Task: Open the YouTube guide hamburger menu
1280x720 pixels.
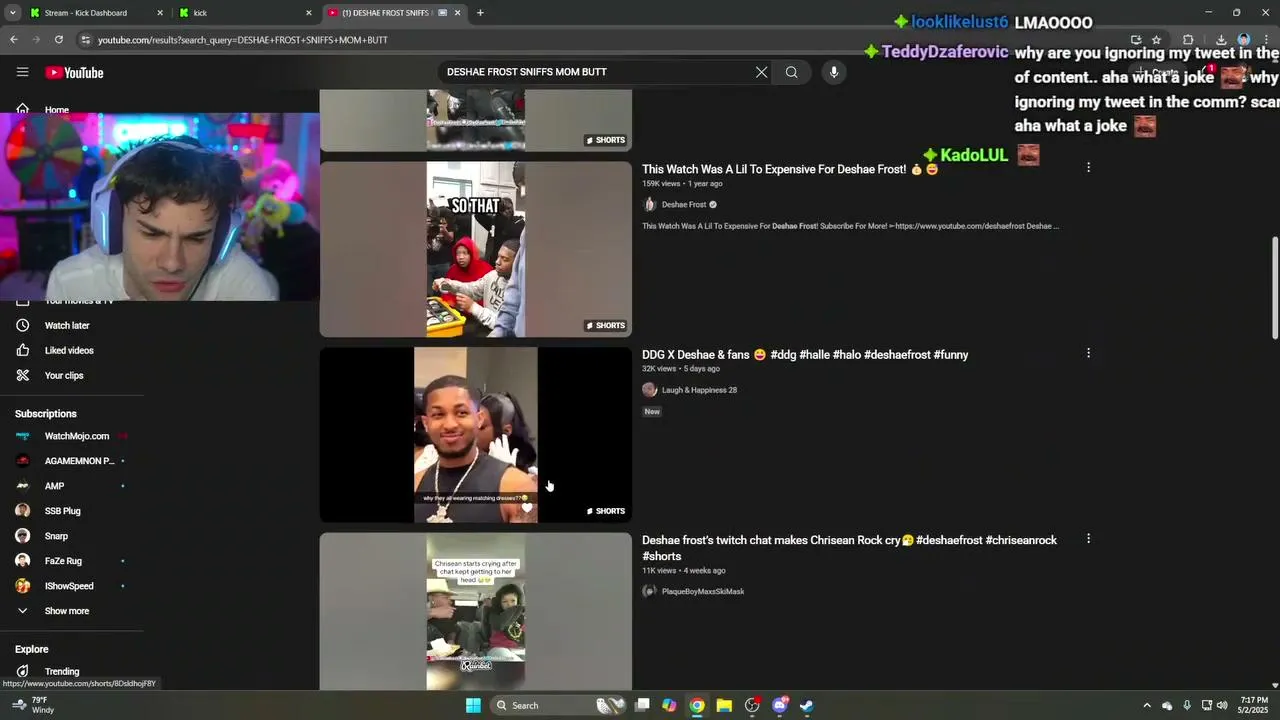Action: [22, 72]
